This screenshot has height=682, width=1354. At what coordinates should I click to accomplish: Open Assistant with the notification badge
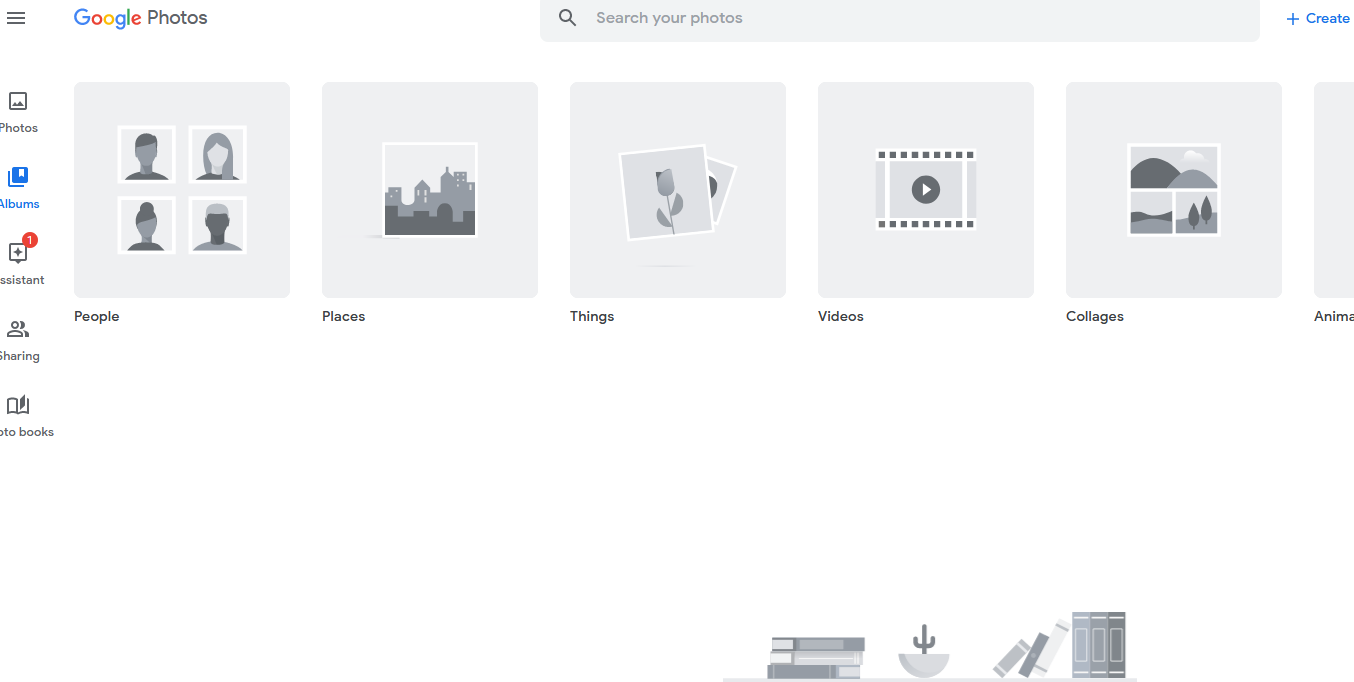(18, 253)
